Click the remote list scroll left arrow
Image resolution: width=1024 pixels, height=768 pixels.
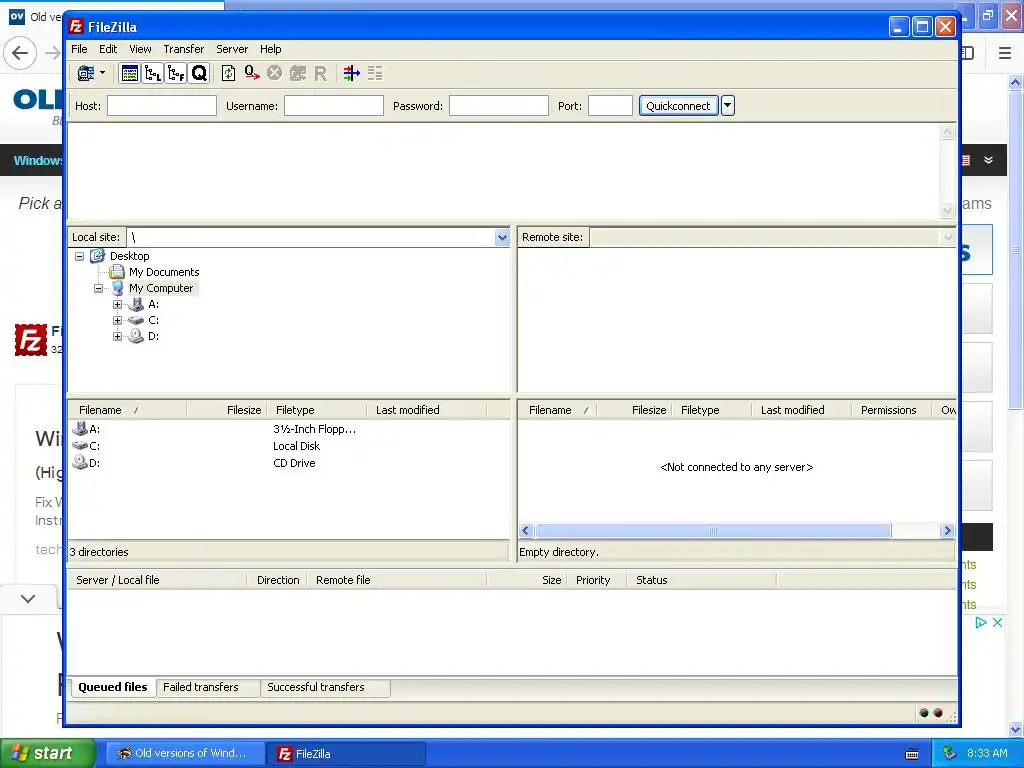pos(526,531)
